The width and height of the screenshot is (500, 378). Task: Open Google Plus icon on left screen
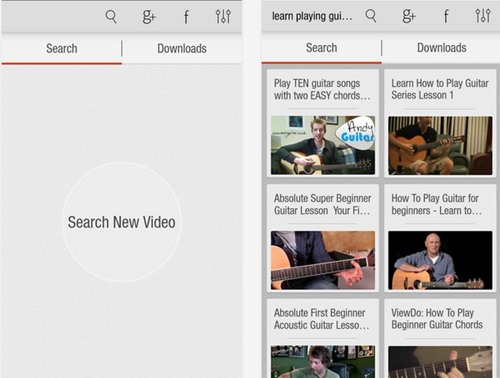click(149, 17)
